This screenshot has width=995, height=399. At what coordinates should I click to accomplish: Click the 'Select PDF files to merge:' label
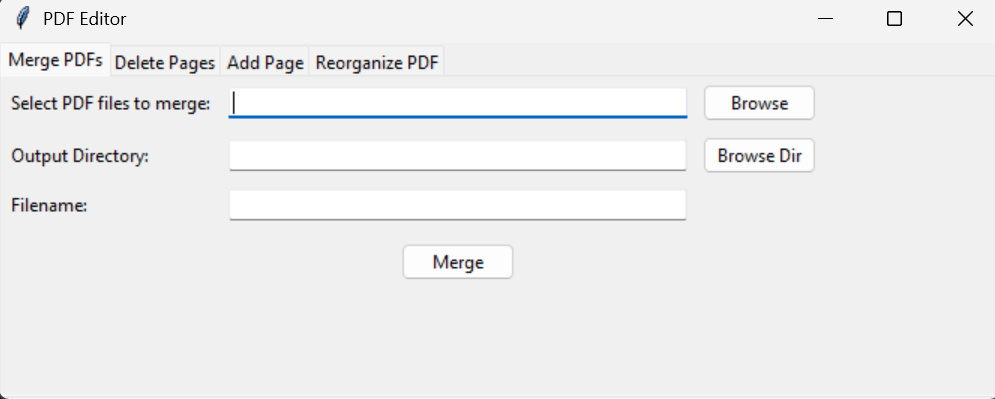tap(110, 103)
